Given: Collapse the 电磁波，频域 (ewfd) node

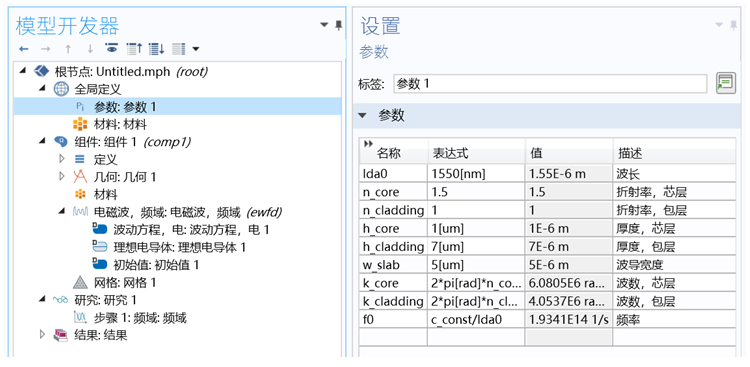Looking at the screenshot, I should coord(61,211).
